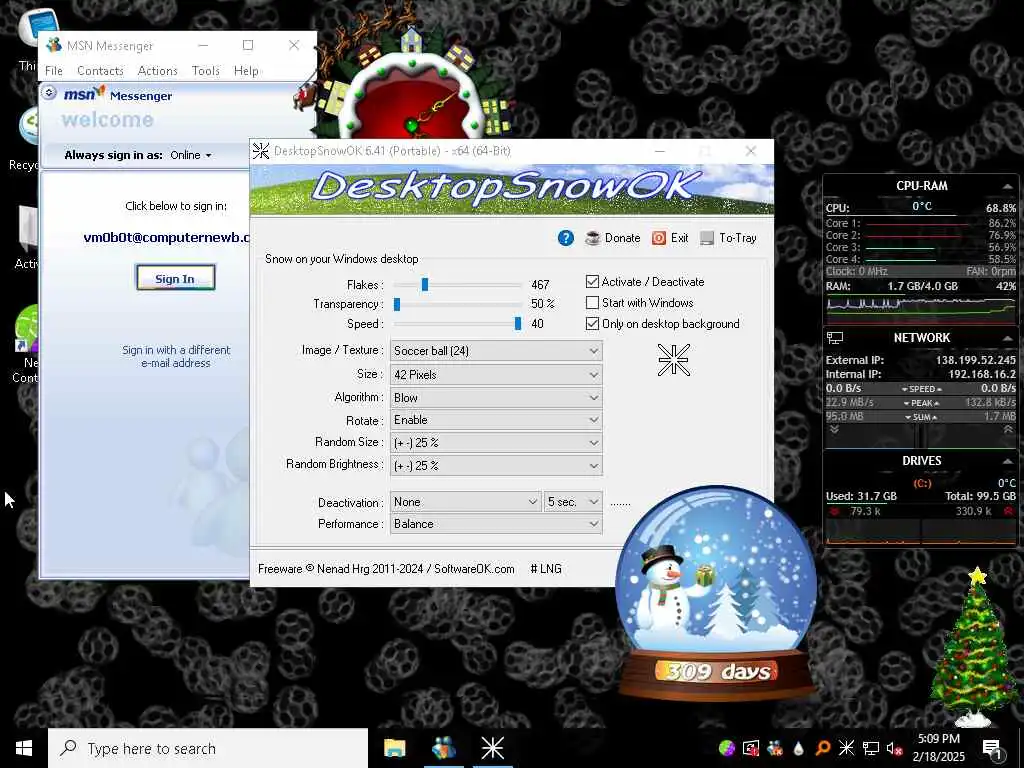
Task: Click the Donate label in DesktopSnowOK
Action: 622,238
